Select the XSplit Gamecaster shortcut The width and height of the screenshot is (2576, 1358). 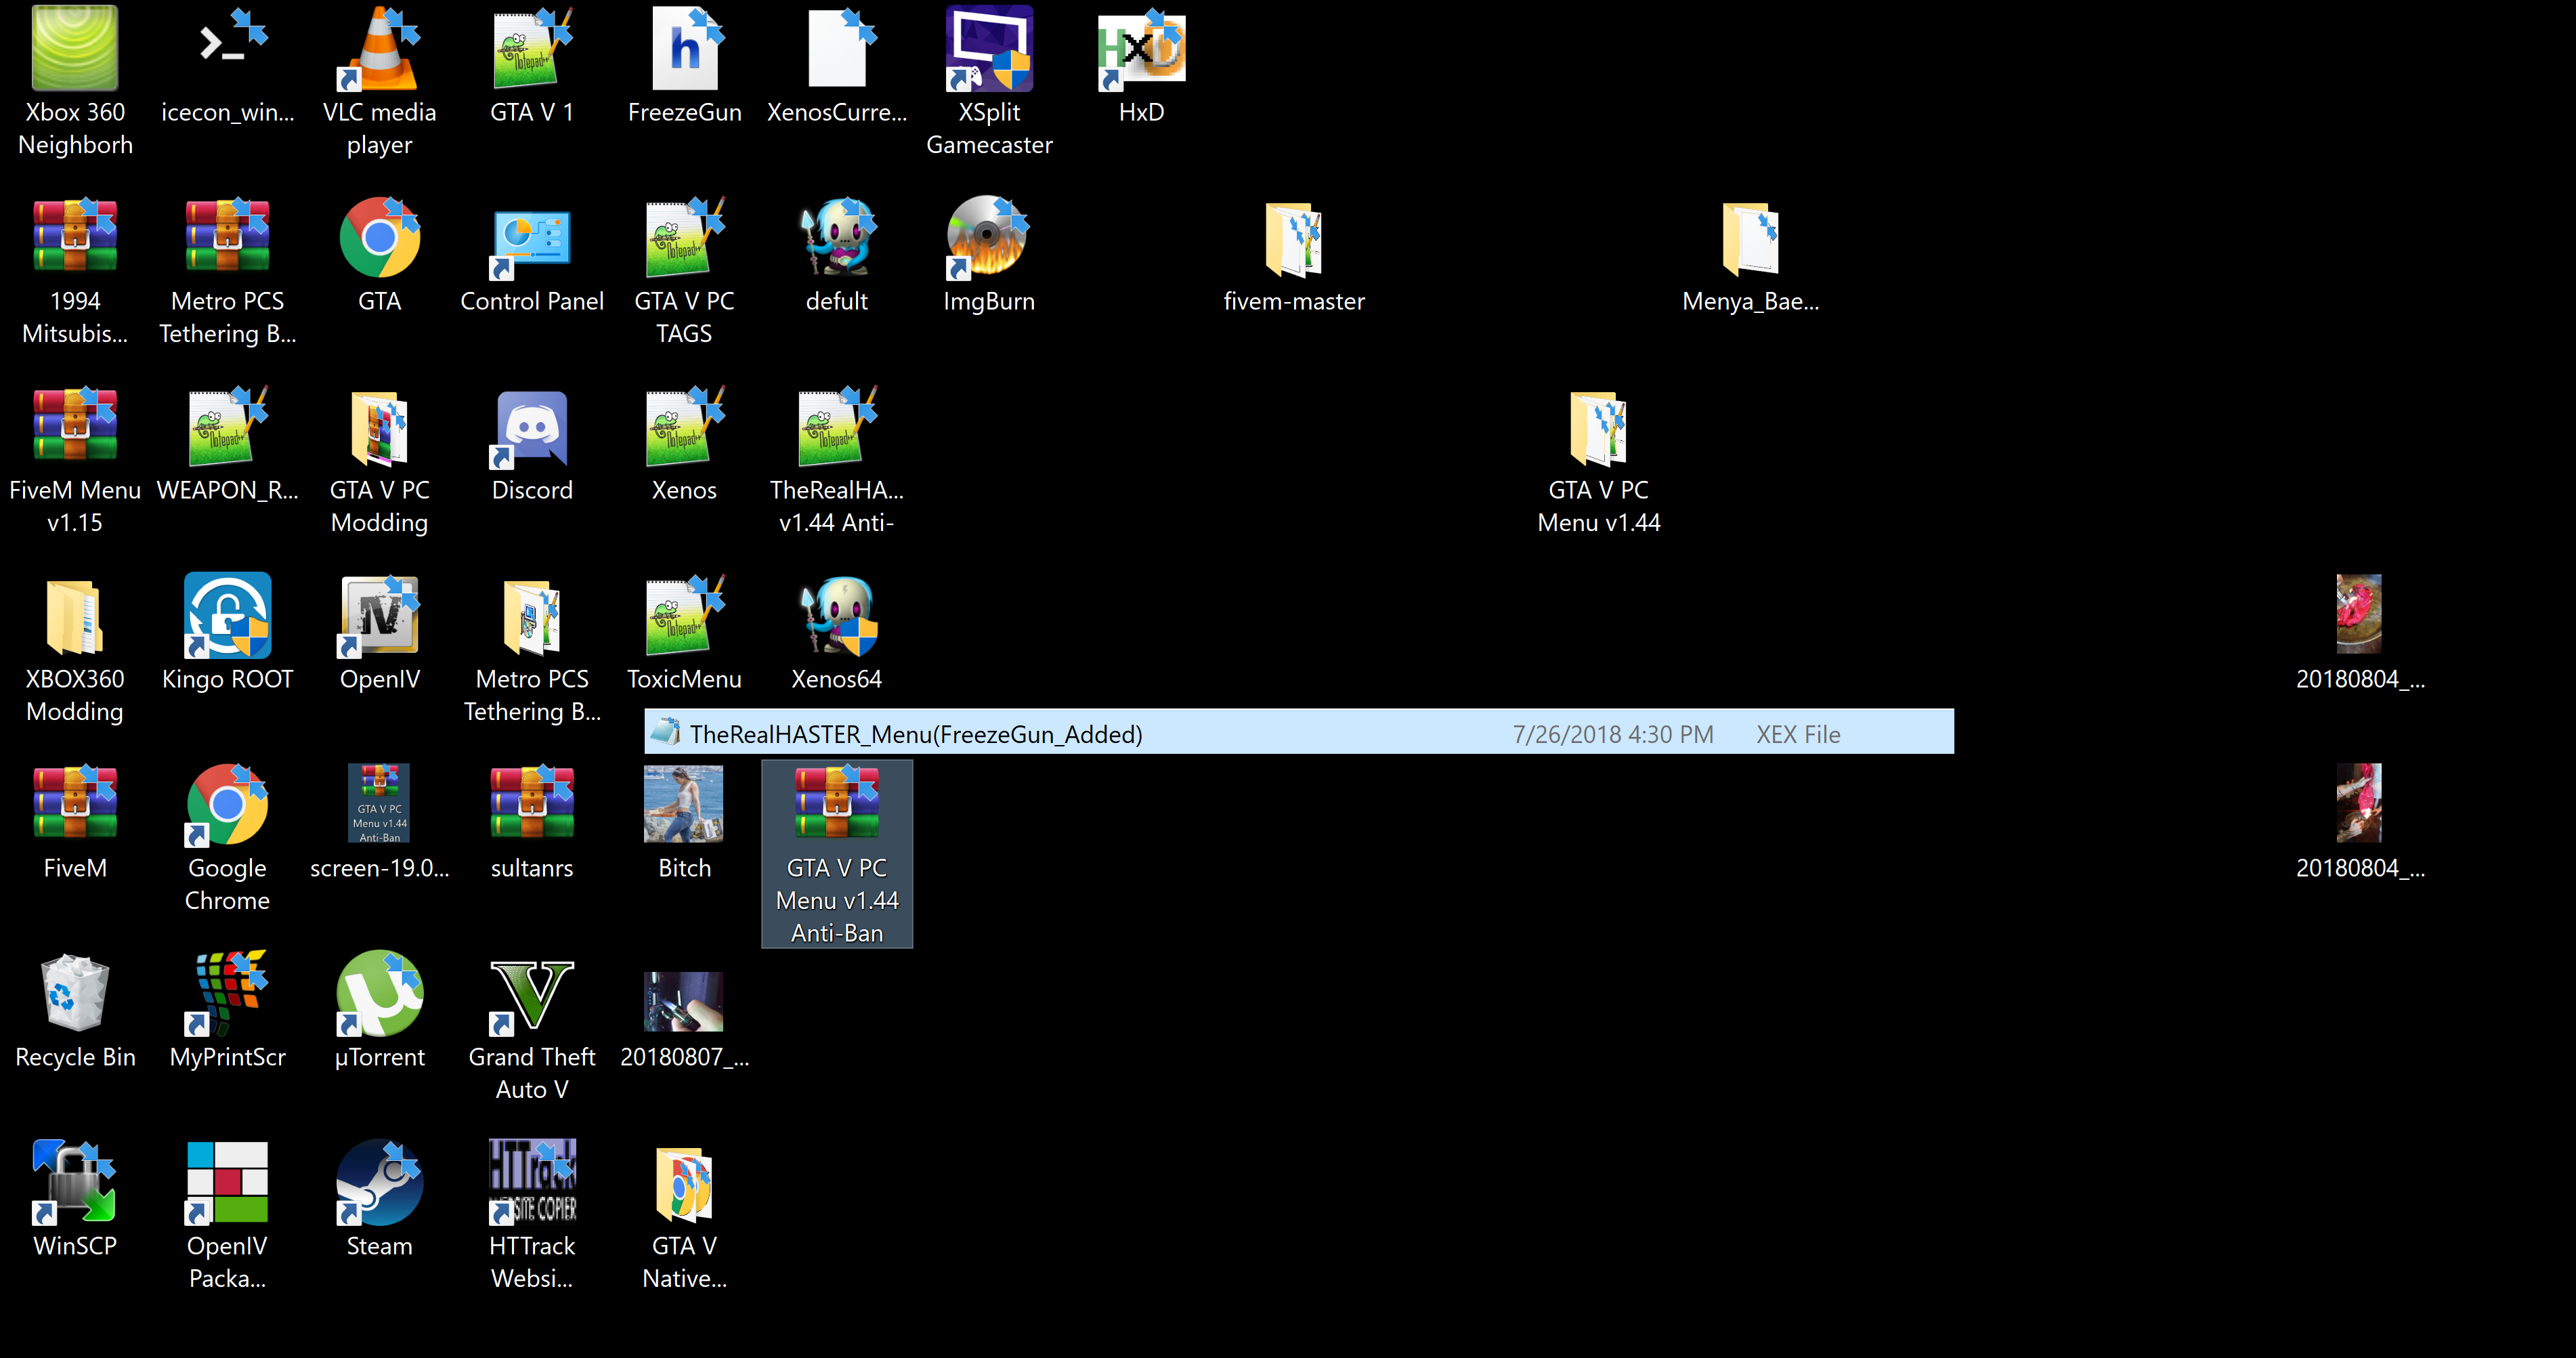pos(988,50)
